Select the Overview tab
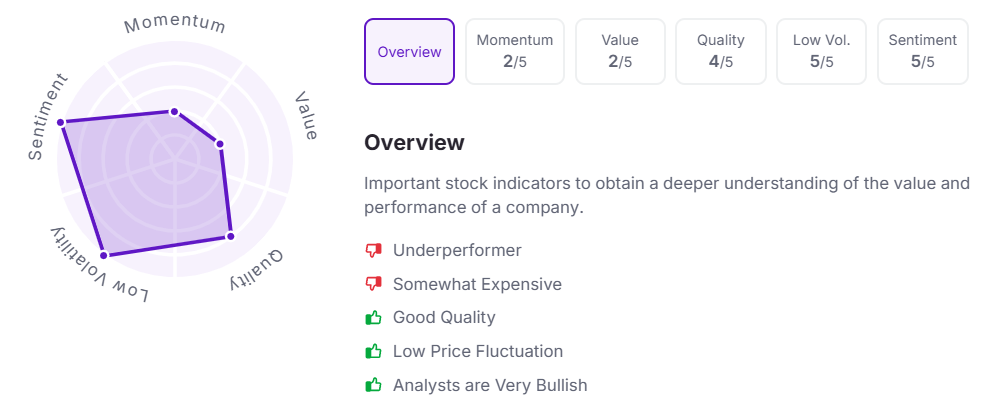Screen dimensions: 999x415 click(x=409, y=51)
